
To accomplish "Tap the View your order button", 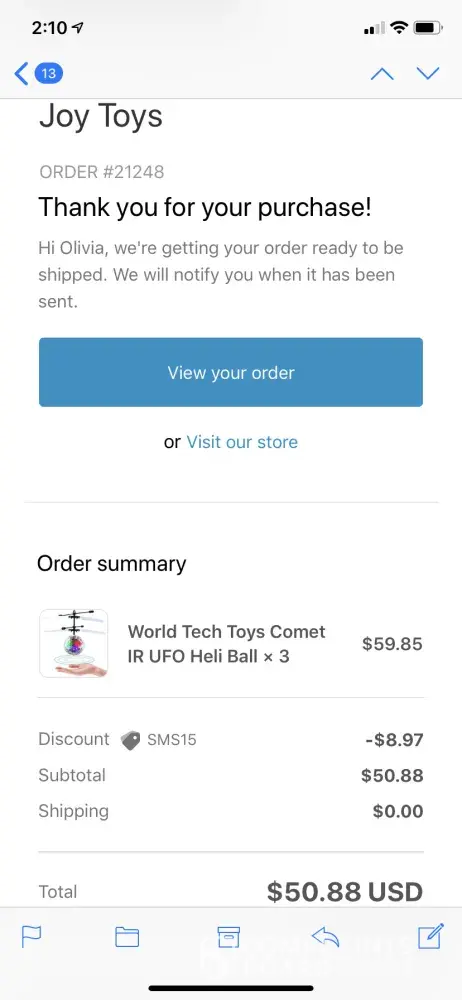I will coord(231,372).
